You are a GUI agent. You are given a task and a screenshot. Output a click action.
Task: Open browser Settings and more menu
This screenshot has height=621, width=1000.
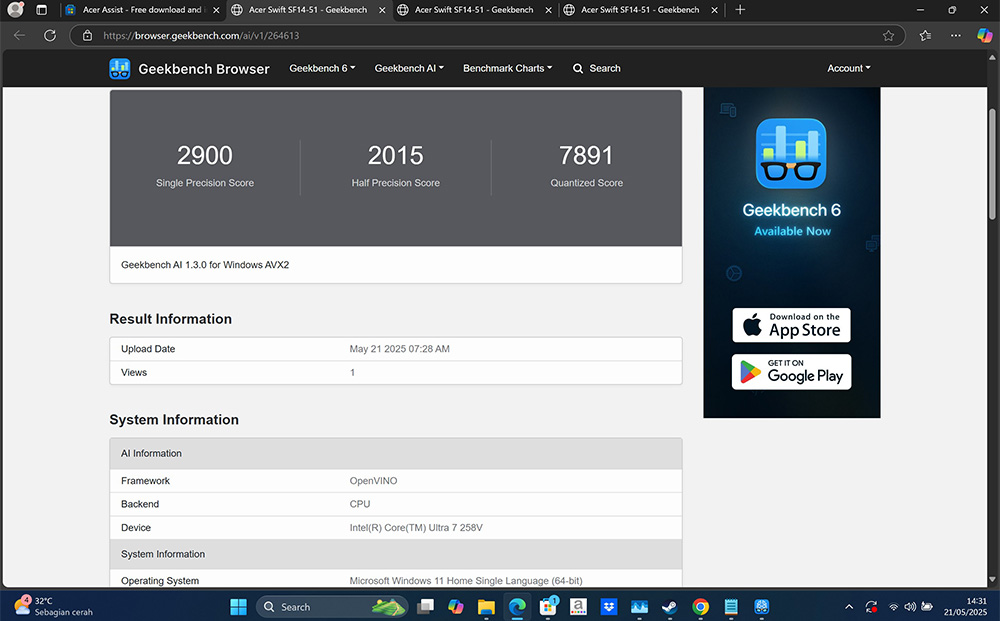[x=955, y=36]
